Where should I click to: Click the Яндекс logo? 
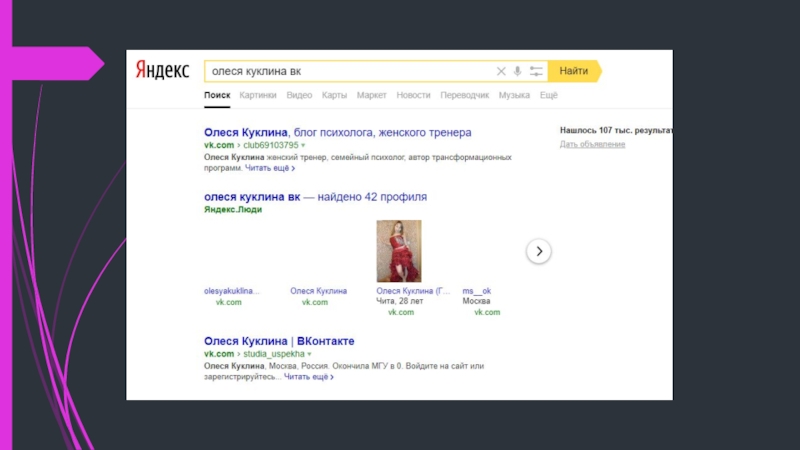(x=162, y=70)
